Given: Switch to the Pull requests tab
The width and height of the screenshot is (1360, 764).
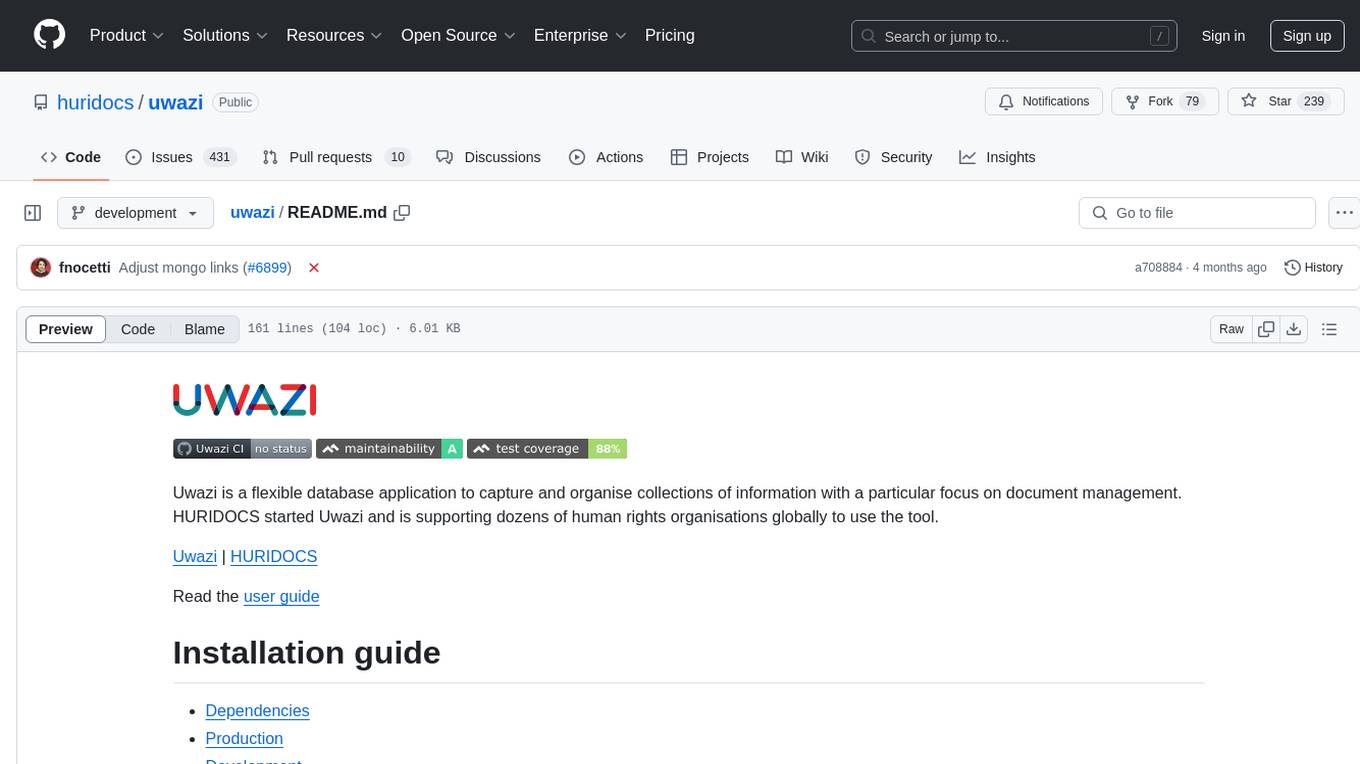Looking at the screenshot, I should coord(337,157).
